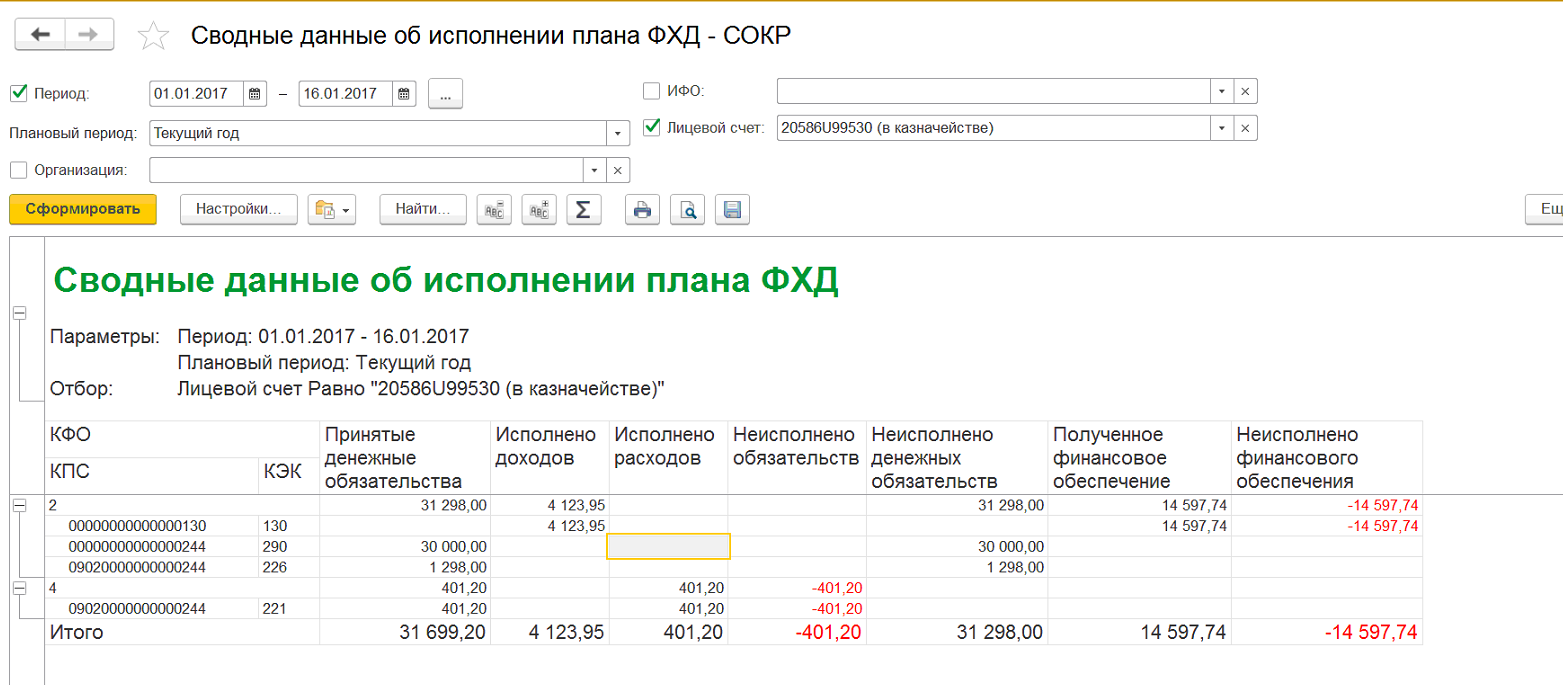Open the Лицевой счет dropdown list
The width and height of the screenshot is (1563, 685).
pyautogui.click(x=1221, y=128)
